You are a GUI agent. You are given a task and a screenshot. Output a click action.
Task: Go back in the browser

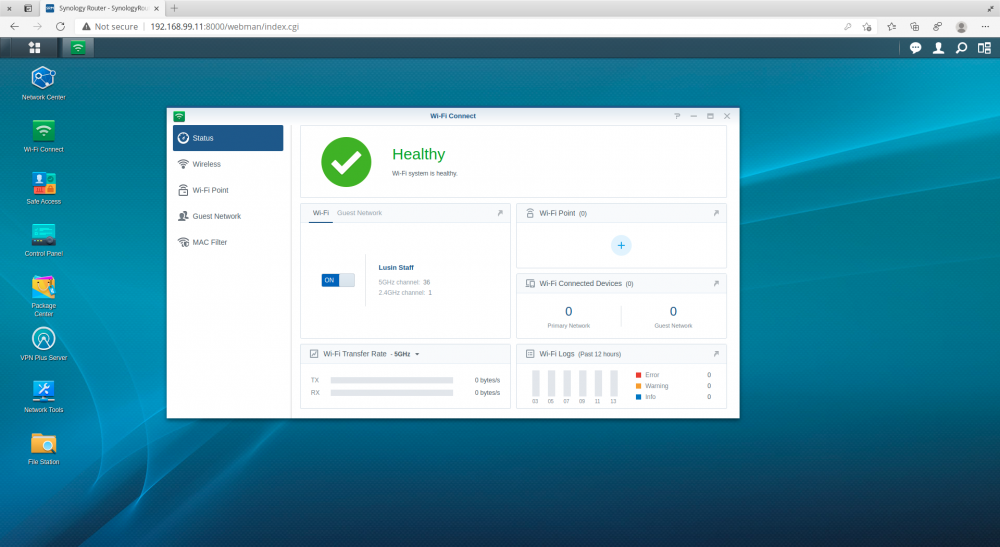coord(14,27)
